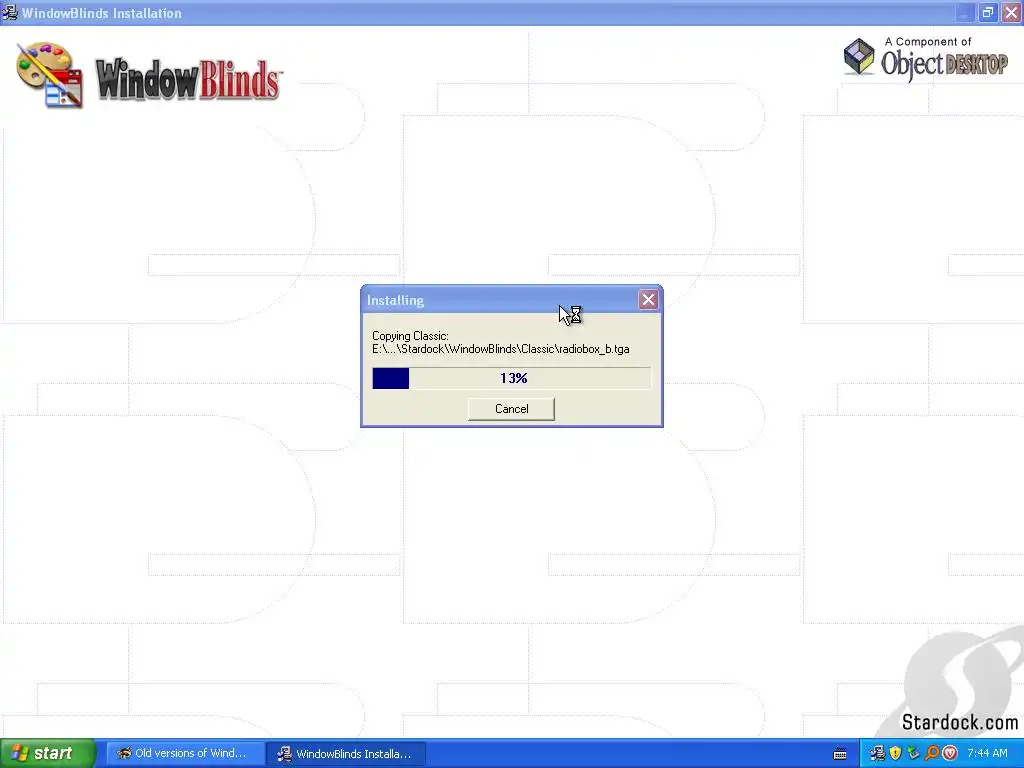Click the Object Desktop cube logo
The height and width of the screenshot is (768, 1024).
pos(859,56)
